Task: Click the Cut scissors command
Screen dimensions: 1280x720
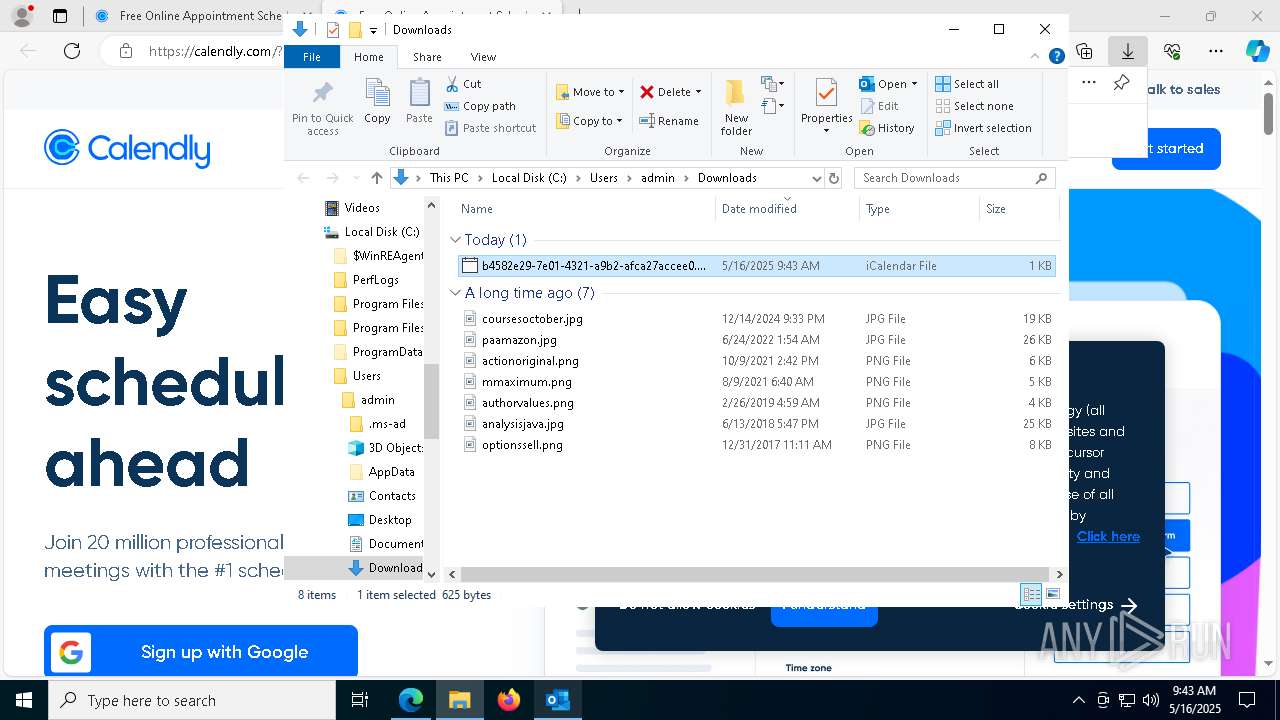Action: (x=463, y=84)
